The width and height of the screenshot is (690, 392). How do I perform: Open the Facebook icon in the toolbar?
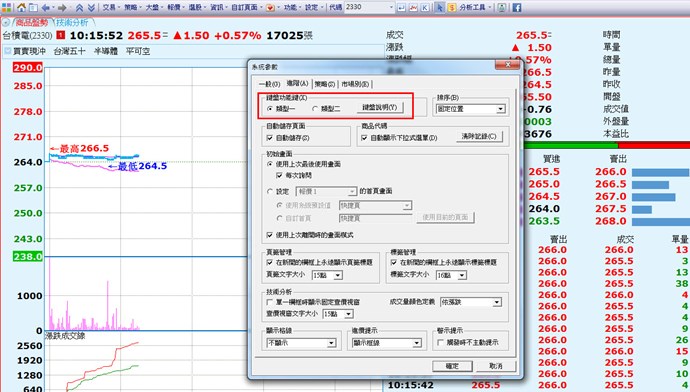tap(517, 7)
